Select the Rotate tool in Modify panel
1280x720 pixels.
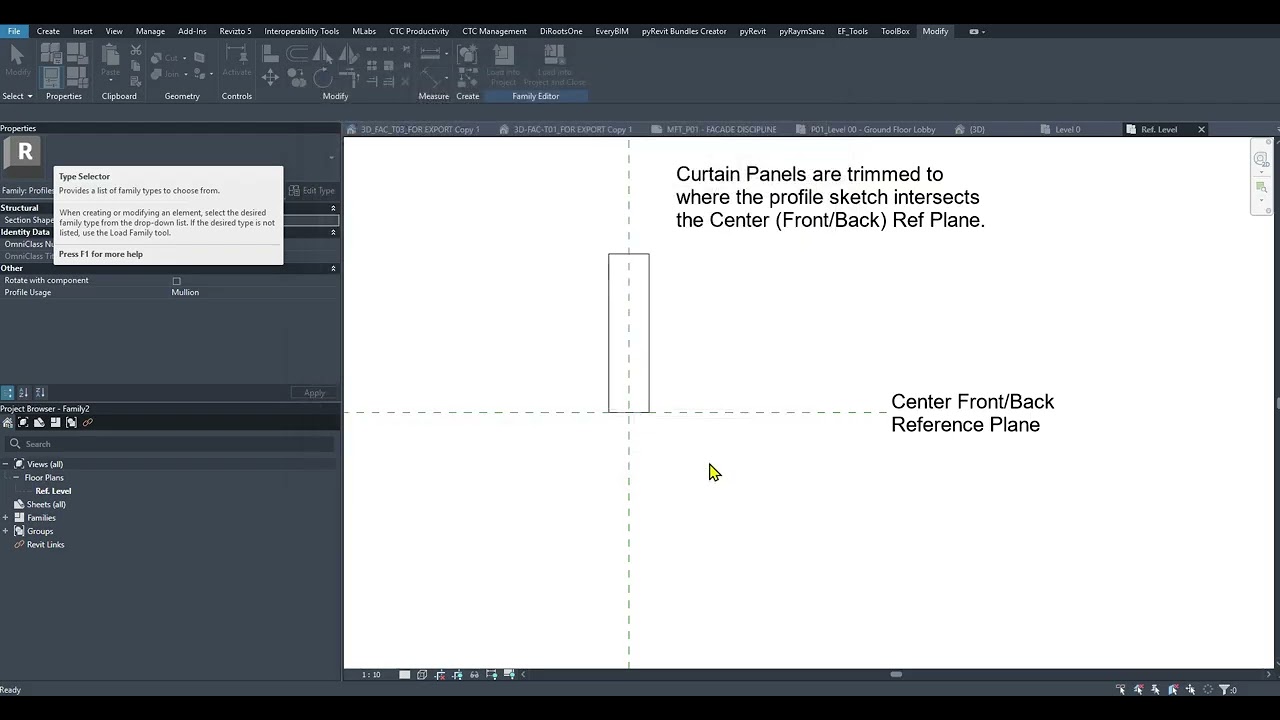click(x=323, y=77)
